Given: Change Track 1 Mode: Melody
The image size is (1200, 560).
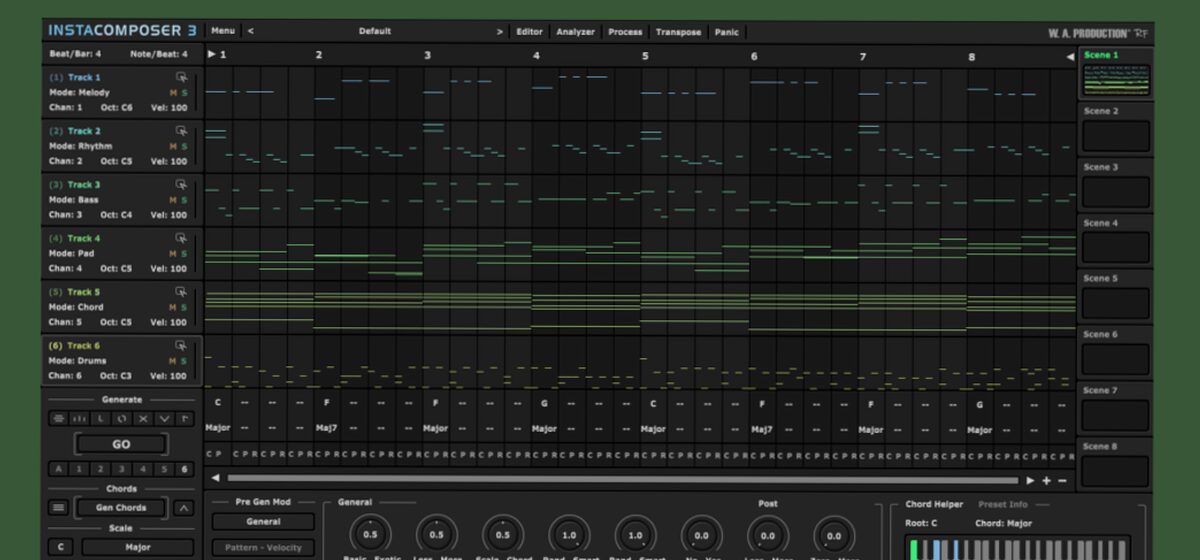Looking at the screenshot, I should click(x=79, y=92).
